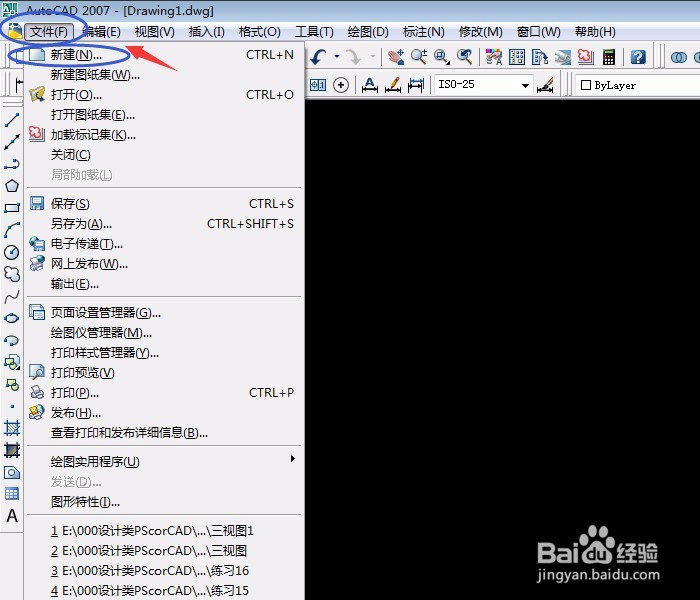Click the Tolerance dimension icon
700x600 pixels.
[x=318, y=85]
